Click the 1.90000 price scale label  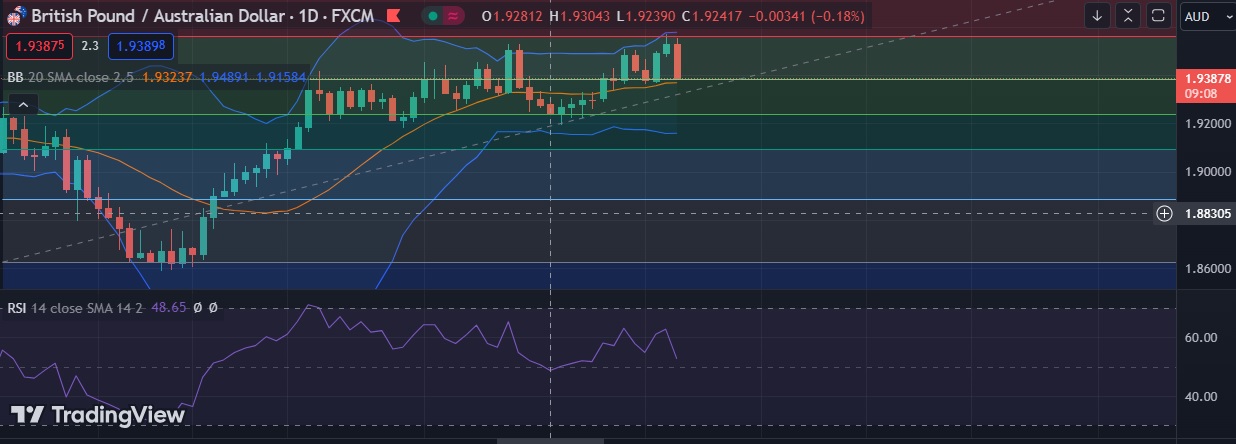pos(1207,172)
